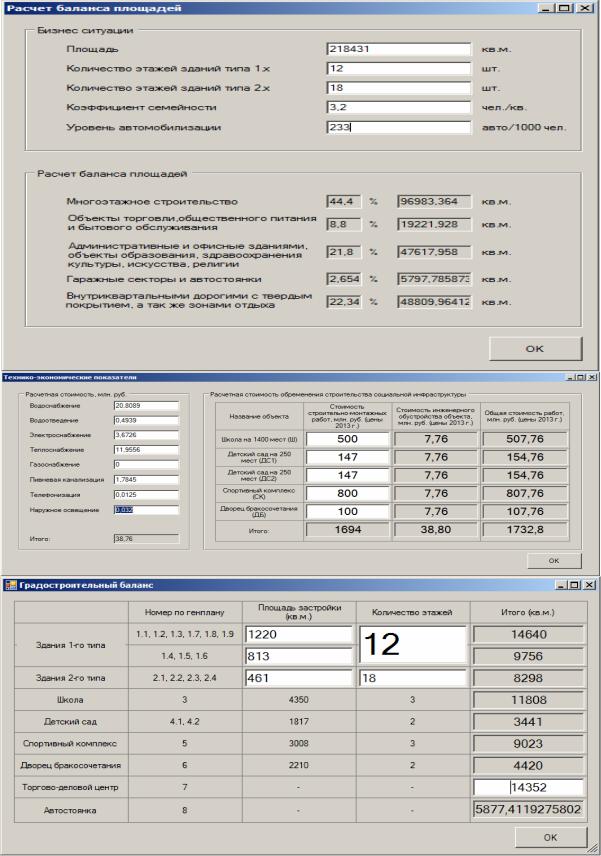Click Автостоянка total 5877,4119275802

click(x=528, y=809)
